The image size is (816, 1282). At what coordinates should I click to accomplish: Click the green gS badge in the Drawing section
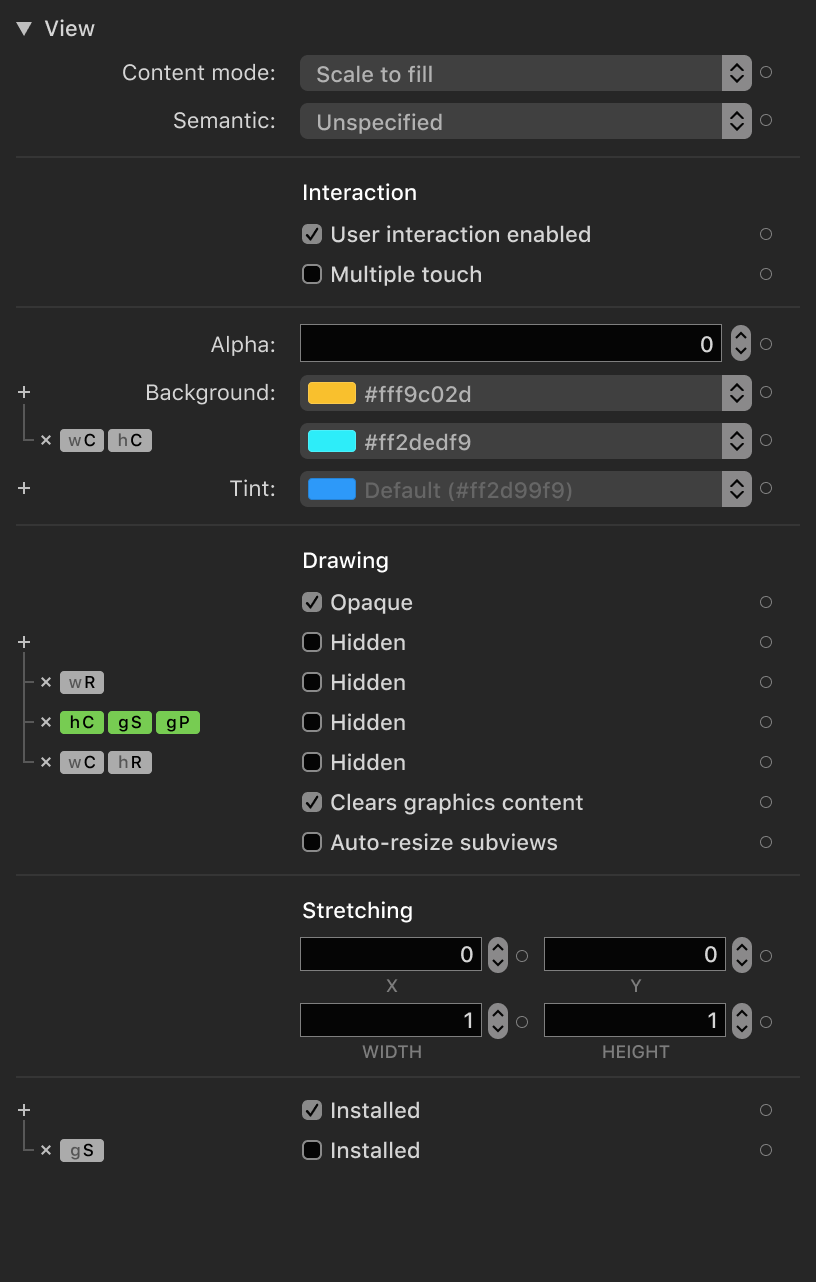tap(129, 722)
